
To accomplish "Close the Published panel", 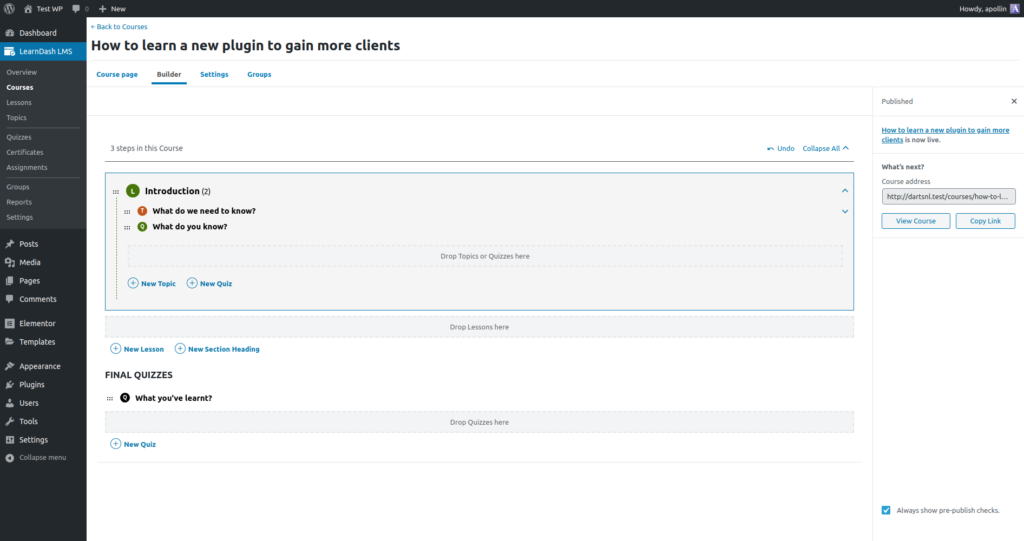I will (1013, 101).
